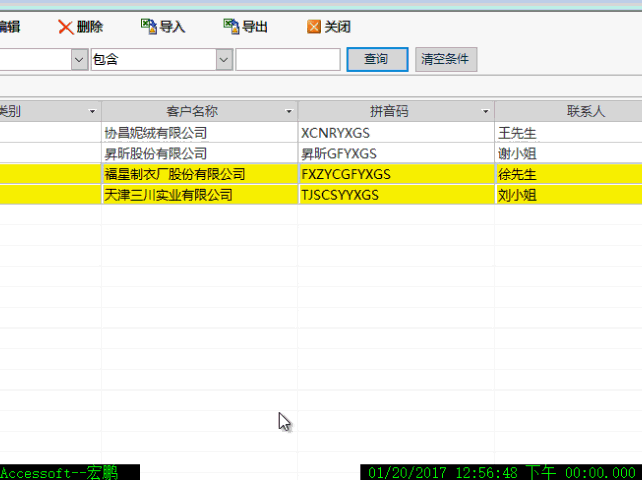Screen dimensions: 642x480
Task: Select the cell 福星制衣厂股份有限公司
Action: [199, 174]
